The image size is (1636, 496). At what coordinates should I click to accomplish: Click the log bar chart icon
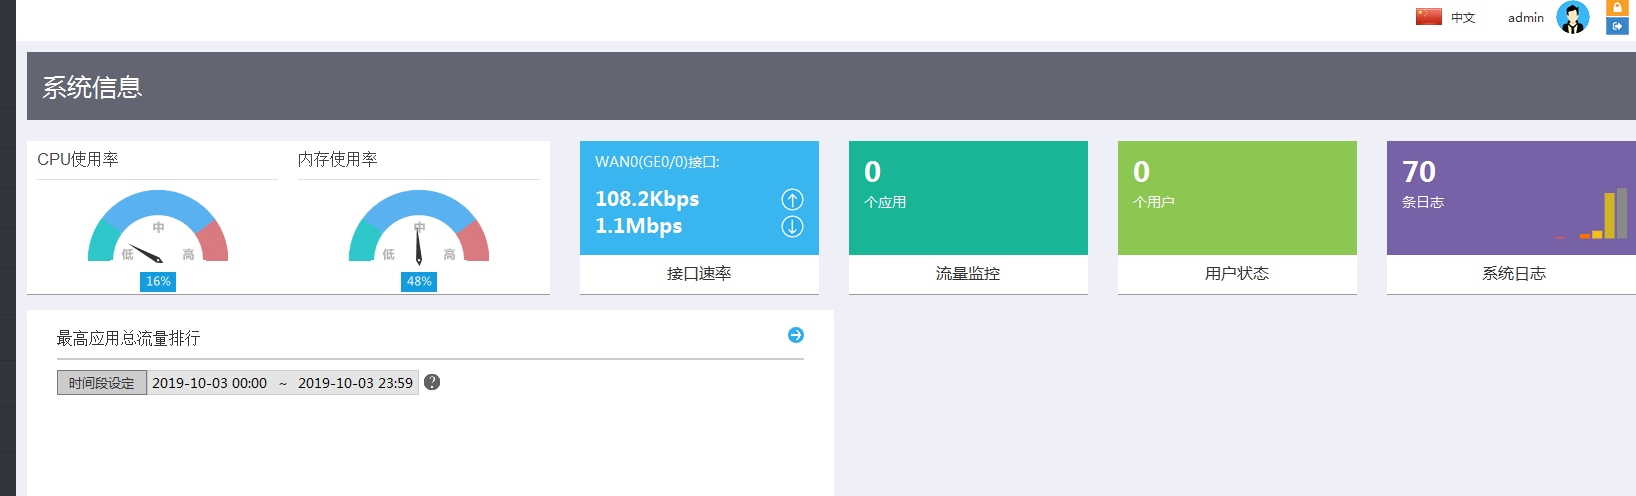[1592, 215]
